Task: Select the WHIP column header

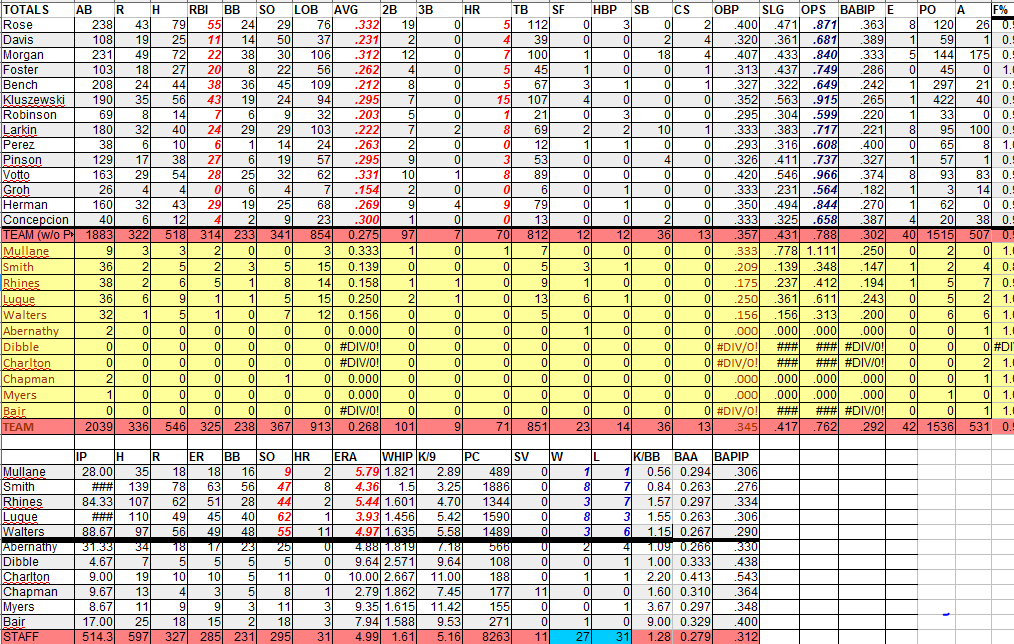Action: [x=397, y=456]
